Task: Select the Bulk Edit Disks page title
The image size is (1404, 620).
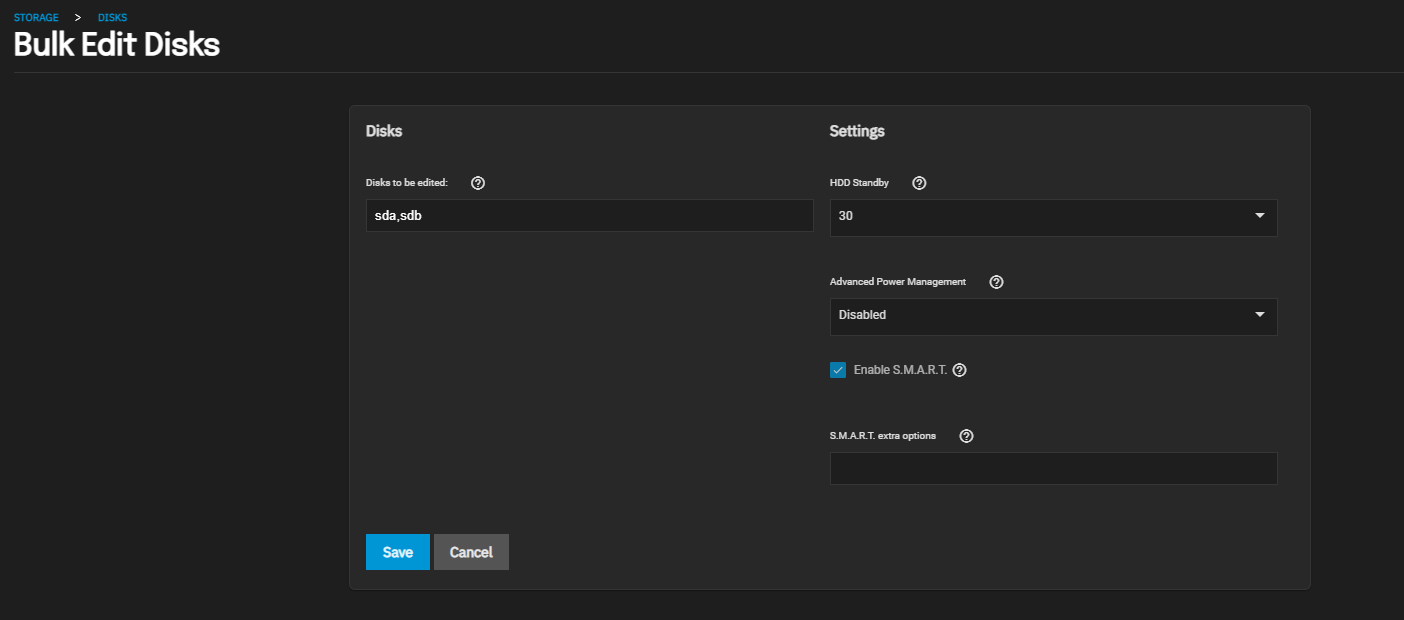Action: click(x=117, y=45)
